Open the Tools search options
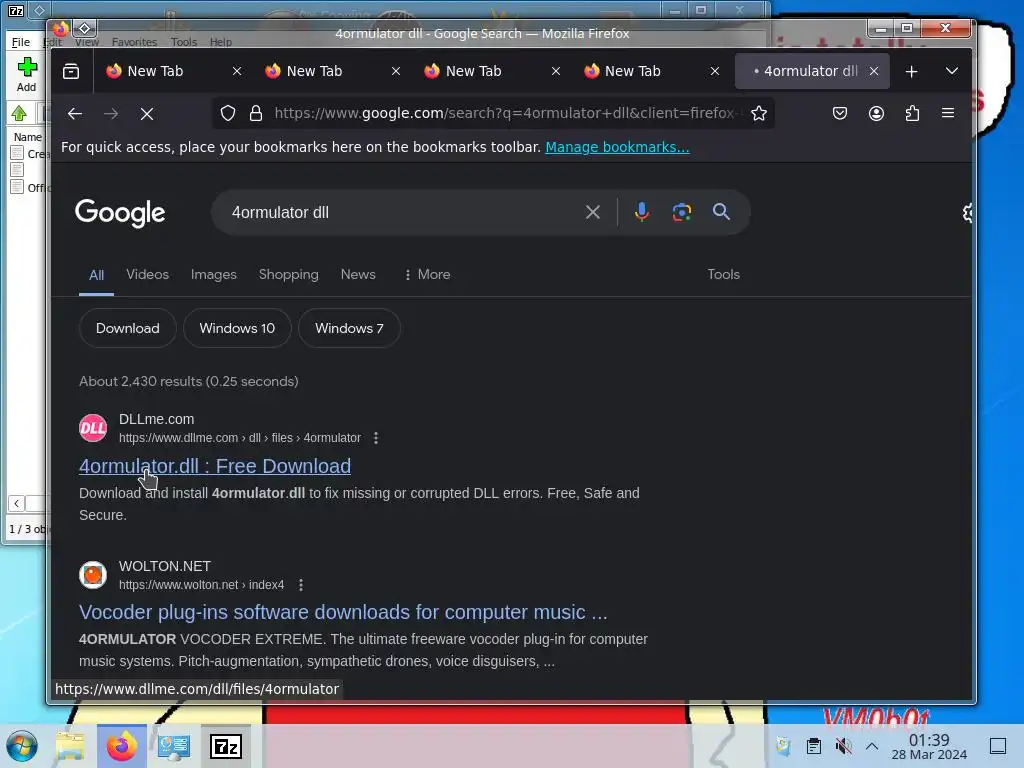1024x768 pixels. pyautogui.click(x=723, y=274)
